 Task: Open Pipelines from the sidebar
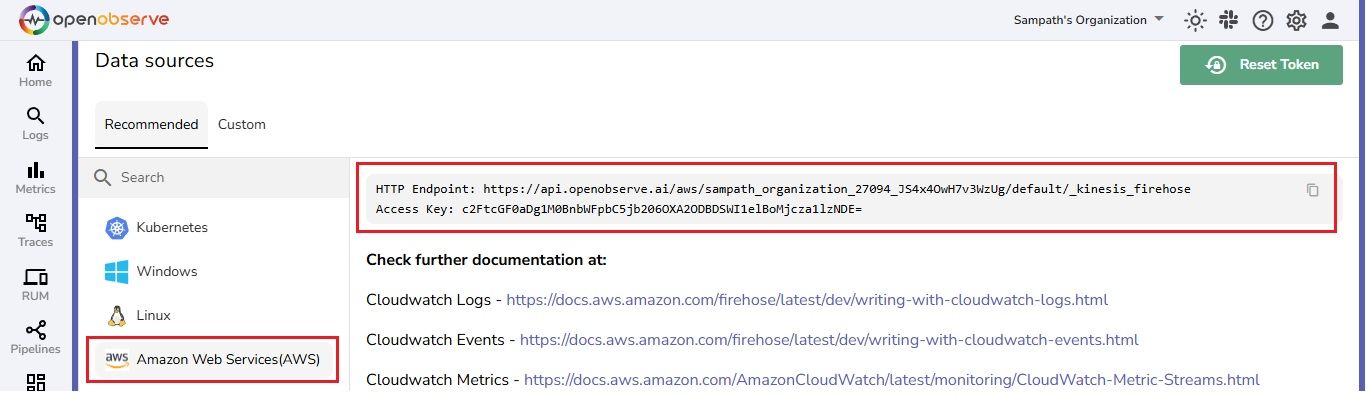click(35, 338)
